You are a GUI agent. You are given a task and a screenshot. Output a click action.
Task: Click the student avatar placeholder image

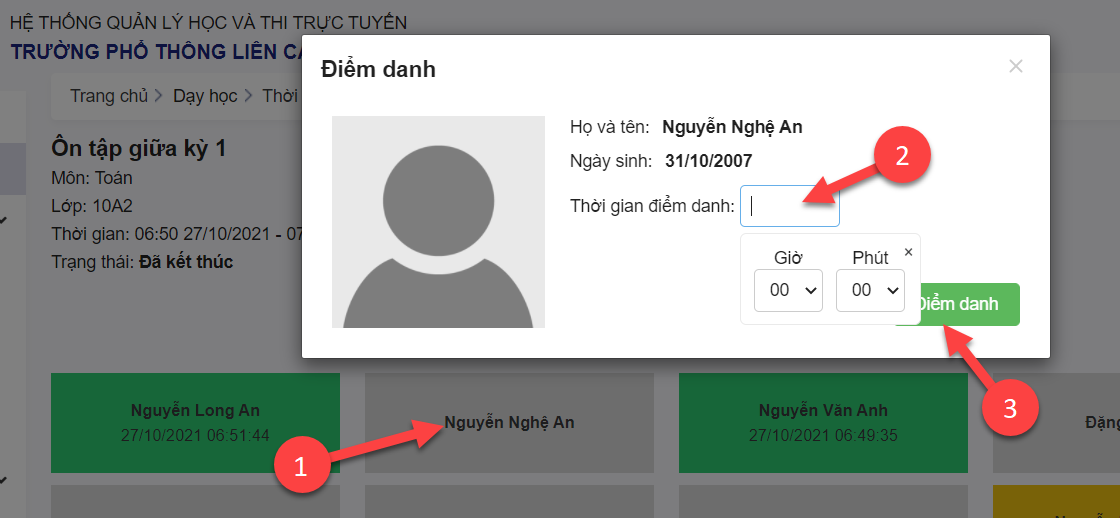click(438, 222)
